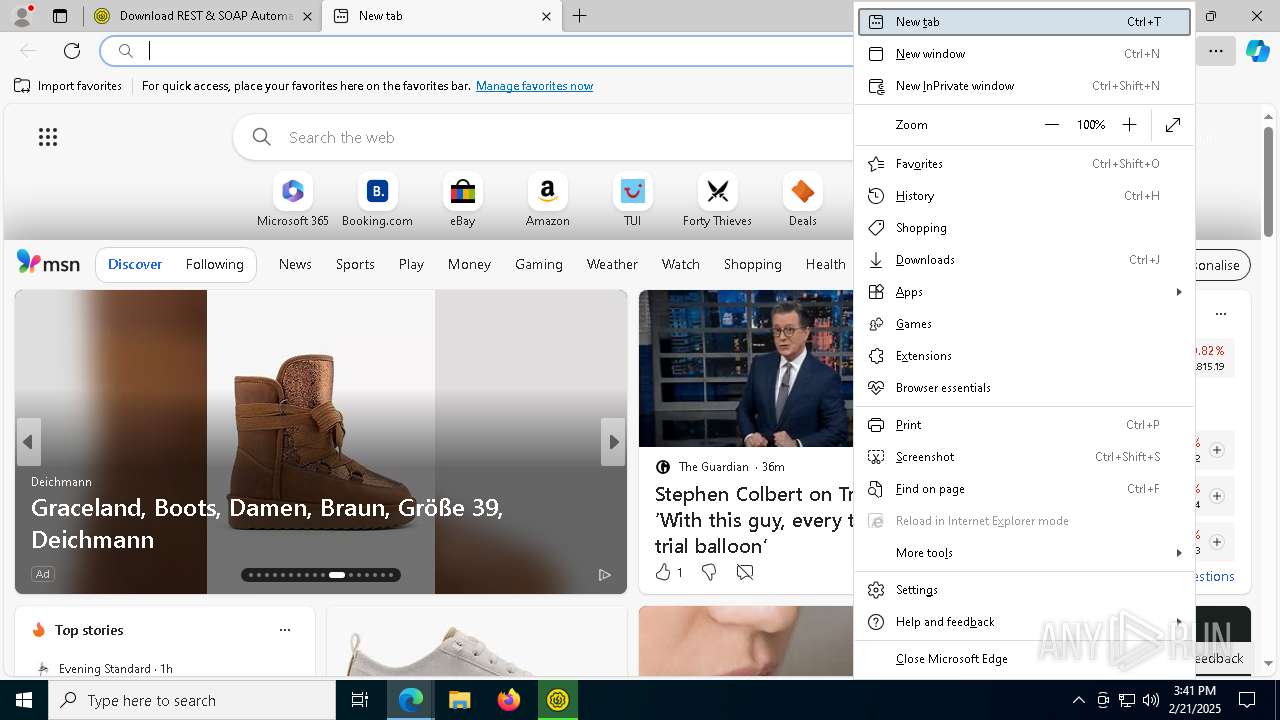
Task: Go to previous carousel slide
Action: [28, 442]
